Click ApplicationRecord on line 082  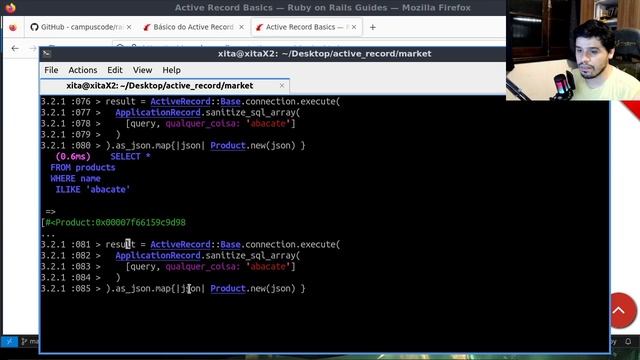[x=158, y=255]
